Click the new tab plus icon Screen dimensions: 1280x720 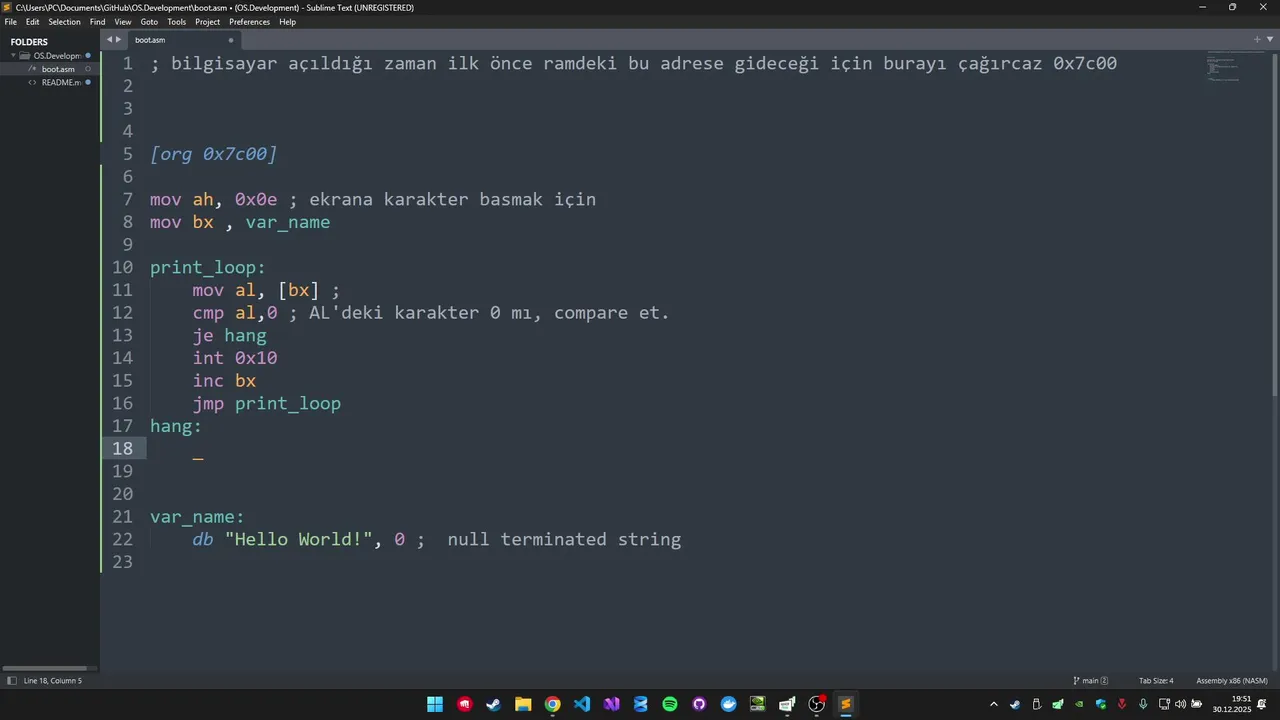[x=1257, y=40]
